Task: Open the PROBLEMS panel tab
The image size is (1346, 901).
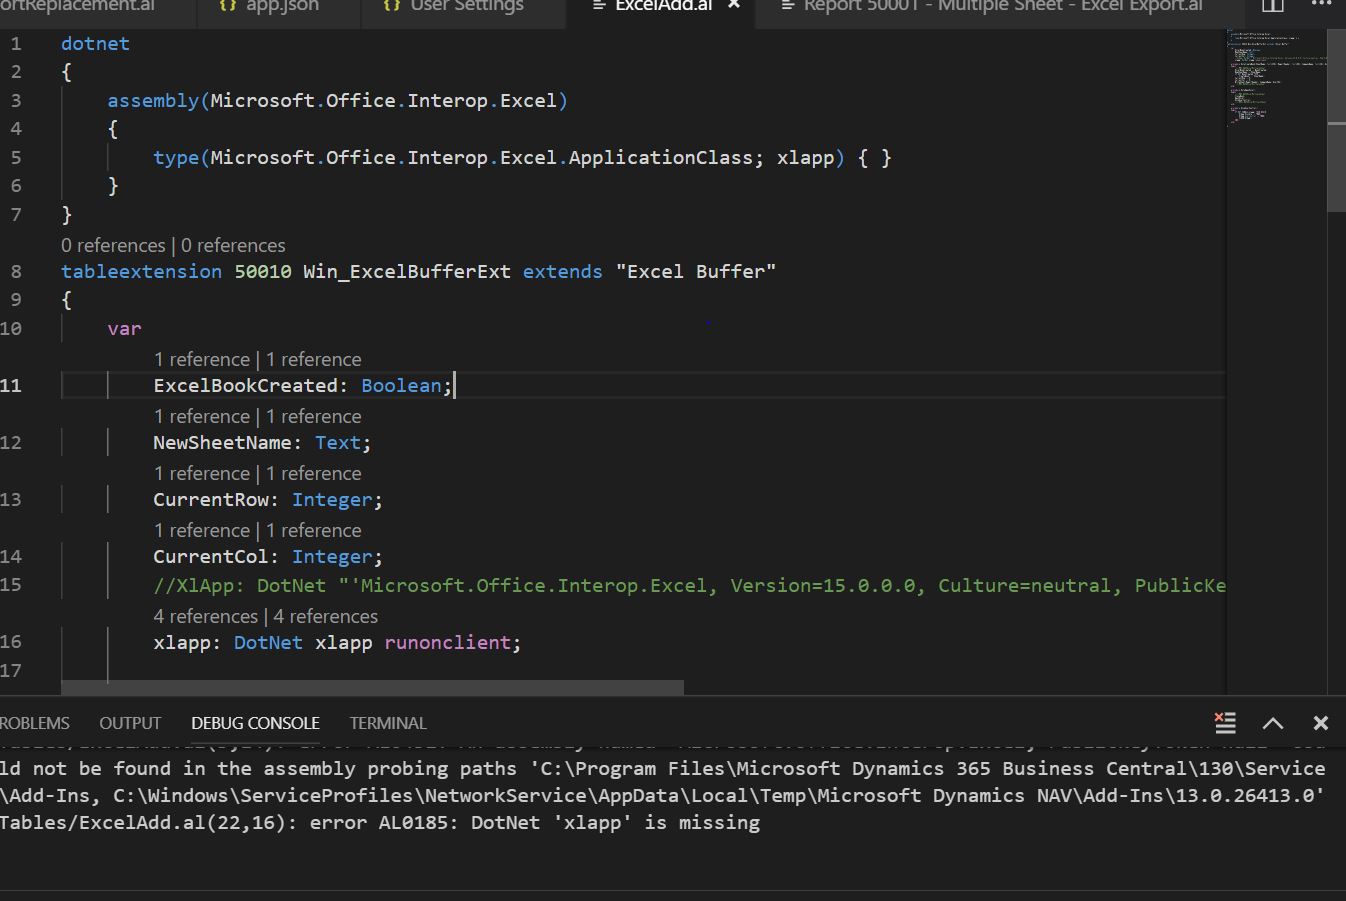Action: pos(34,722)
